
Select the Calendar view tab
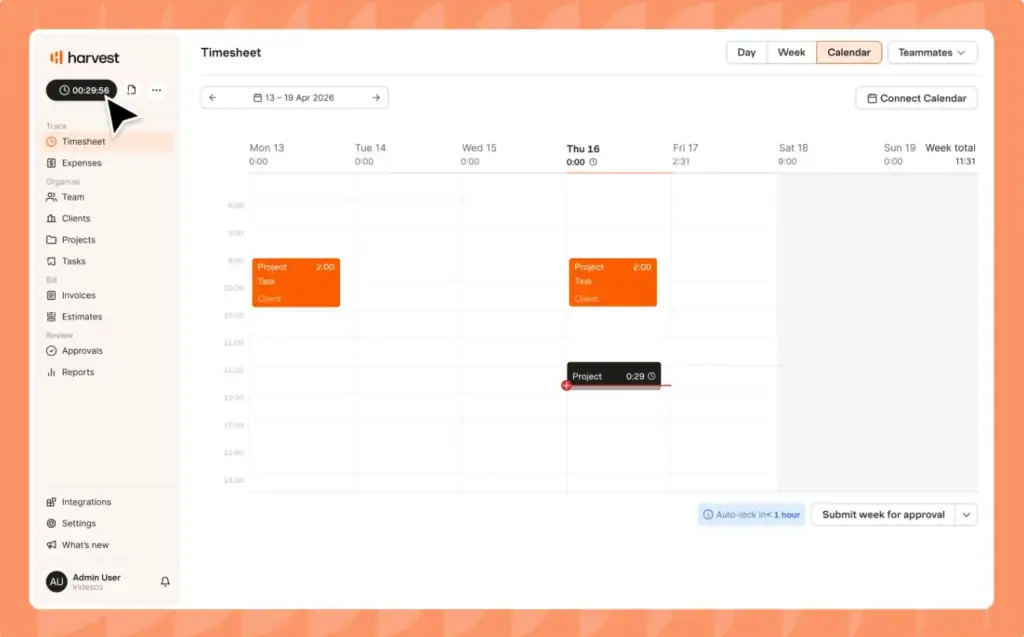coord(849,52)
